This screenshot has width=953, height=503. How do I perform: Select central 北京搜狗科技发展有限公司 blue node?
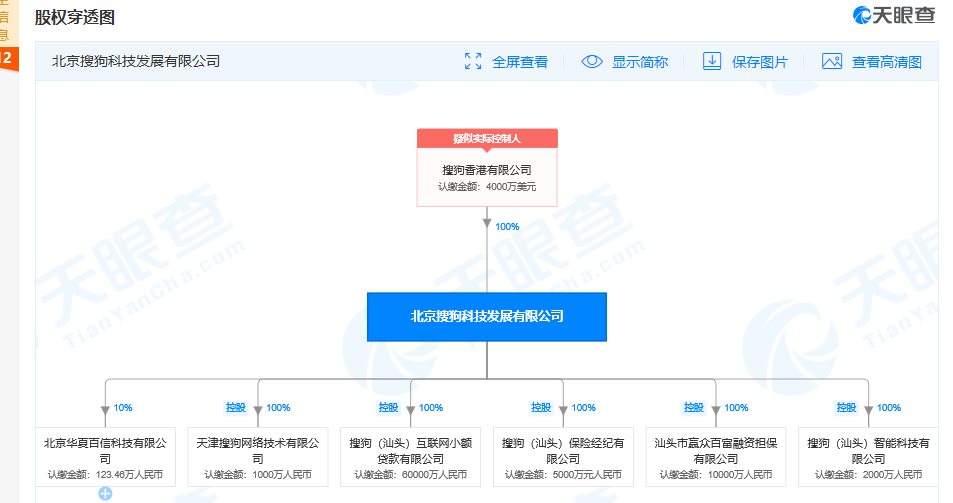coord(487,317)
